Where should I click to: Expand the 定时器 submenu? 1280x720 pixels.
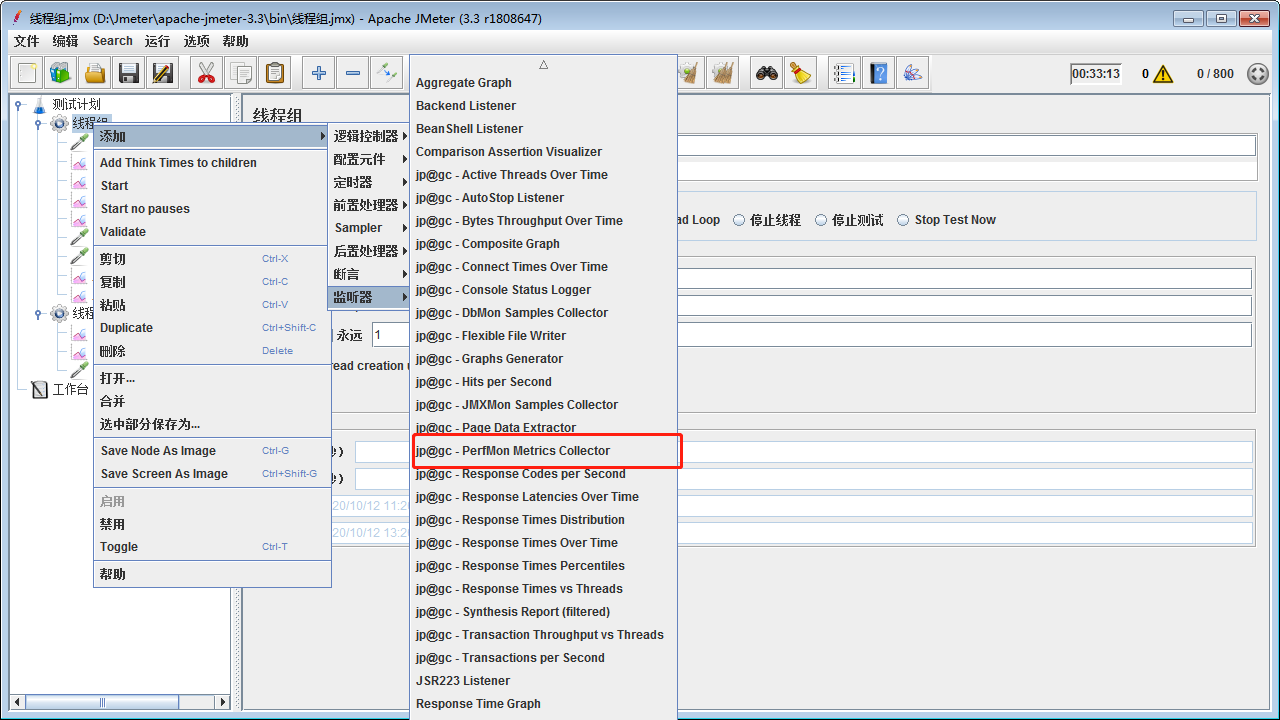(x=370, y=182)
